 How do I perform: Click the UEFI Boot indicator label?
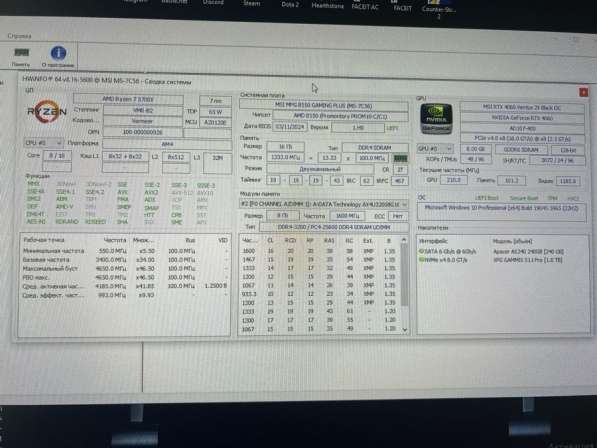point(487,198)
